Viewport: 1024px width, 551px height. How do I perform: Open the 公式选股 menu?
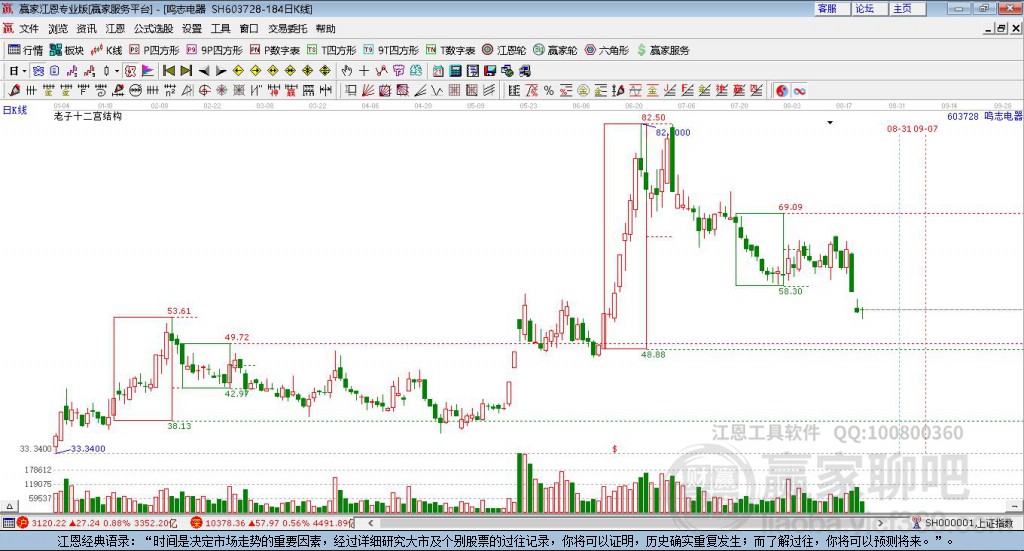tap(153, 29)
